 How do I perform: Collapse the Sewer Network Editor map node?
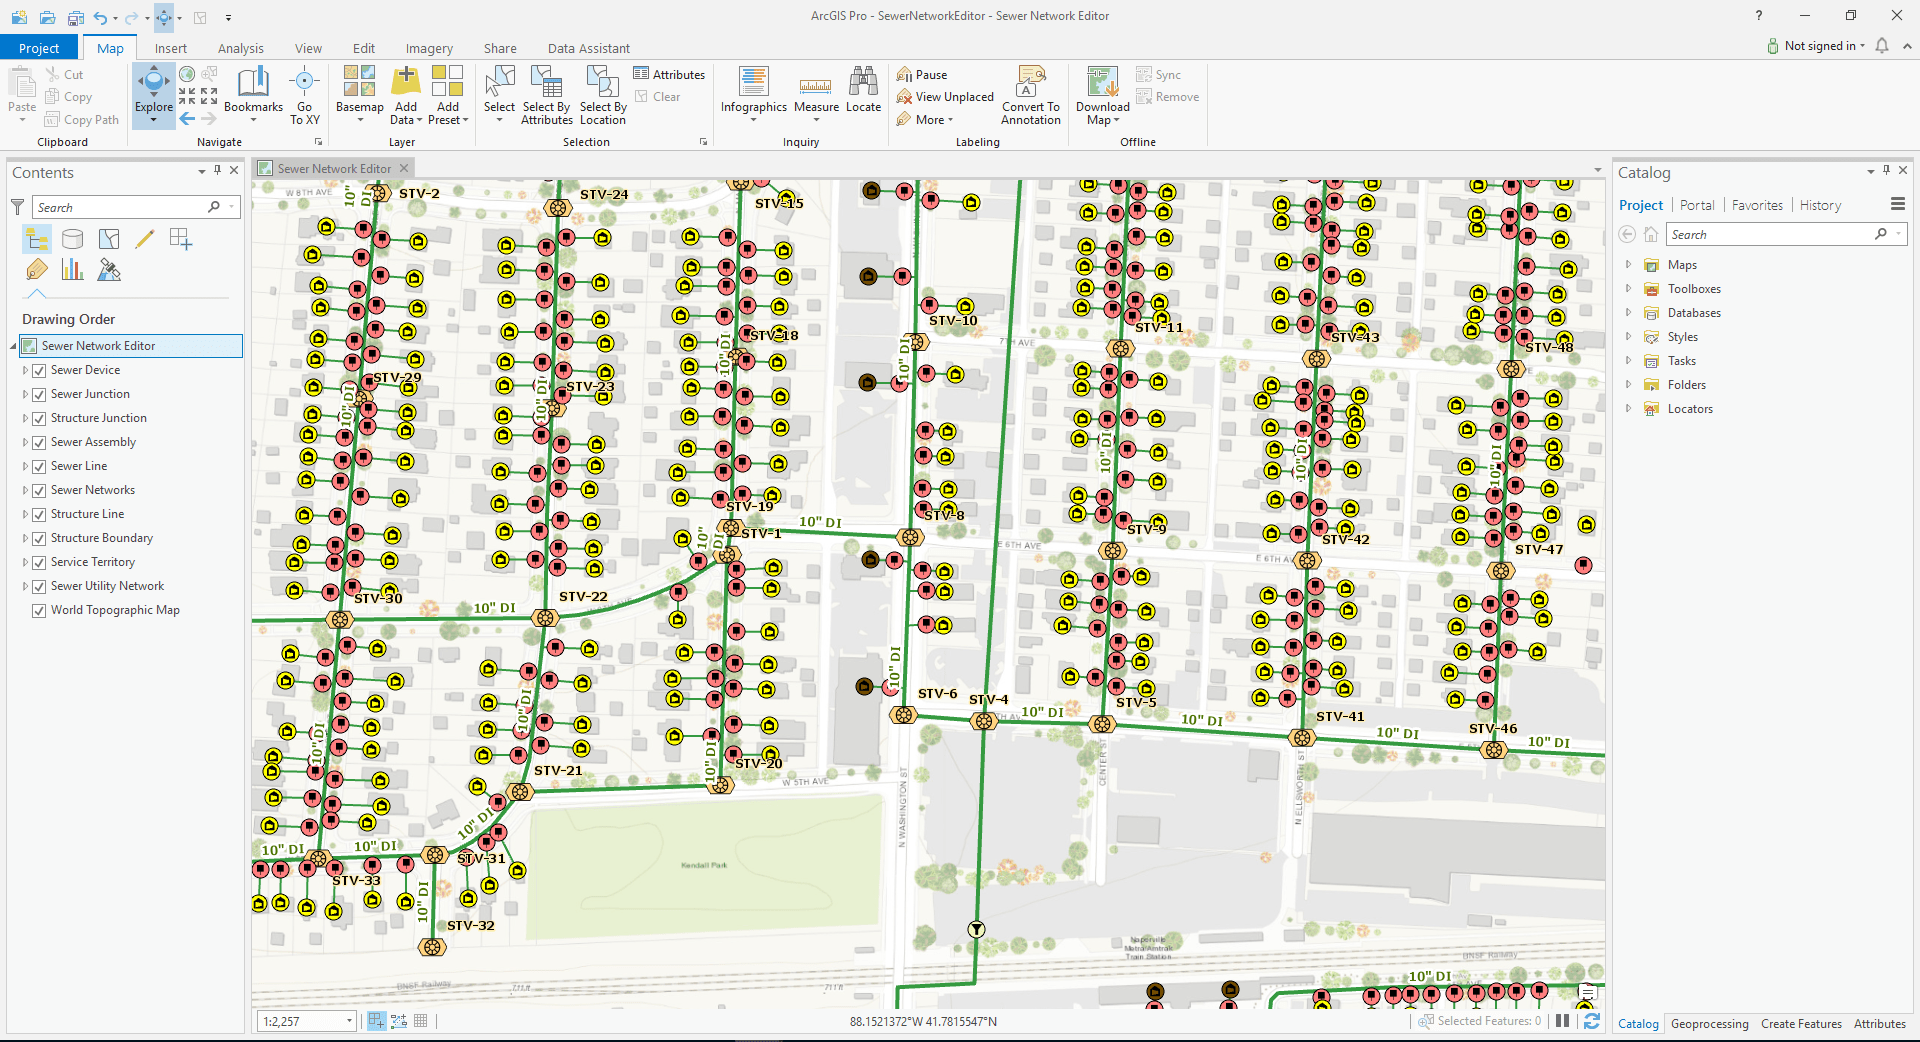coord(13,346)
